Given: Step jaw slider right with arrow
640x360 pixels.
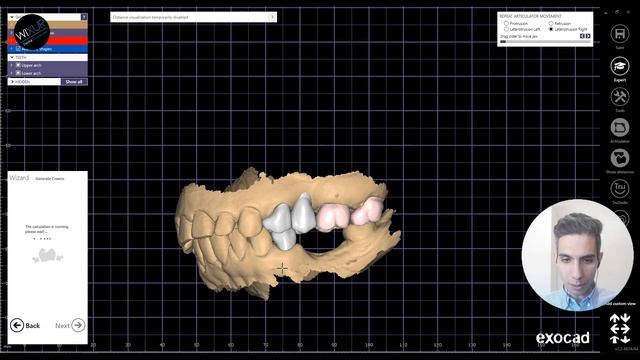Looking at the screenshot, I should click(588, 36).
